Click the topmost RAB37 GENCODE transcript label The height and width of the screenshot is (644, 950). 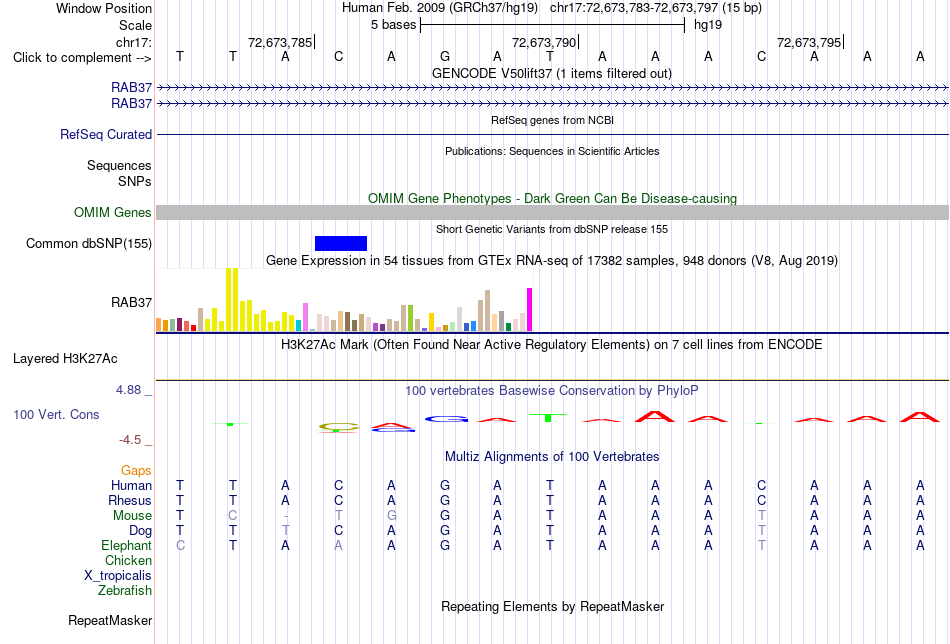click(x=131, y=88)
